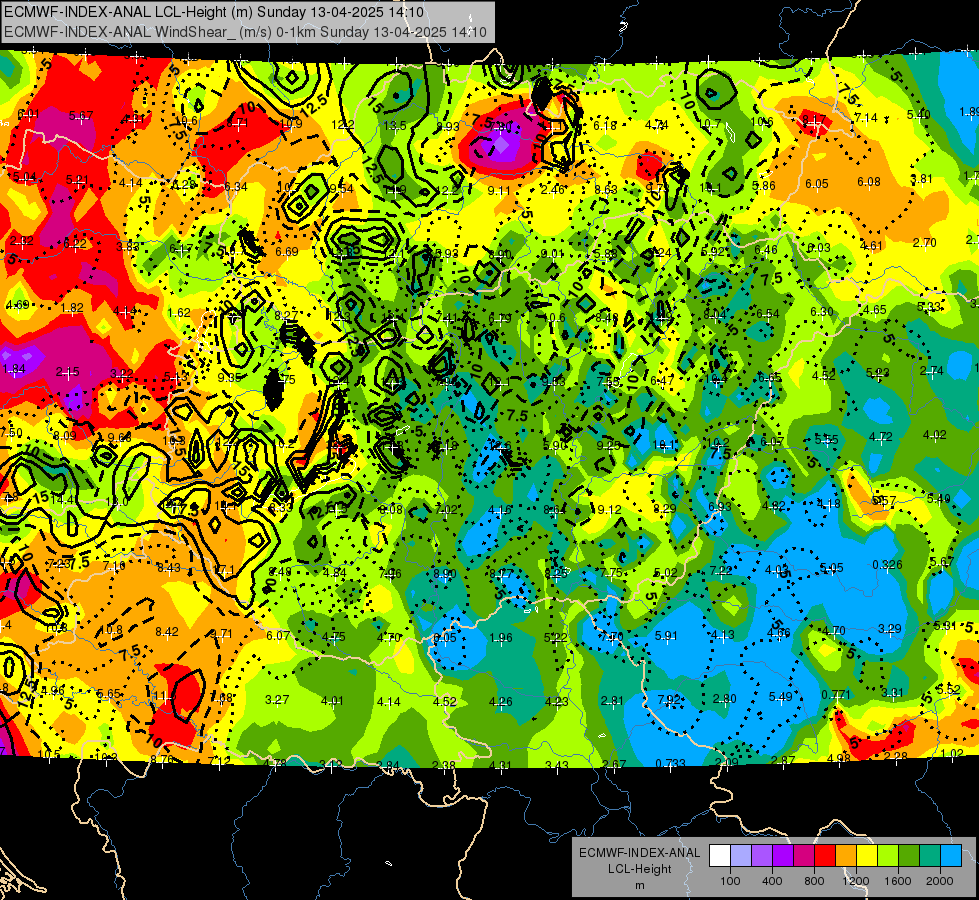This screenshot has width=979, height=900.
Task: Click the grid value '2.87' at the bottom edge
Action: 783,760
